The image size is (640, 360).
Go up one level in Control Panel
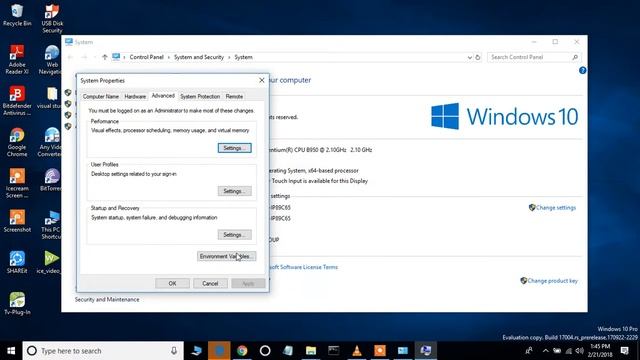click(104, 57)
